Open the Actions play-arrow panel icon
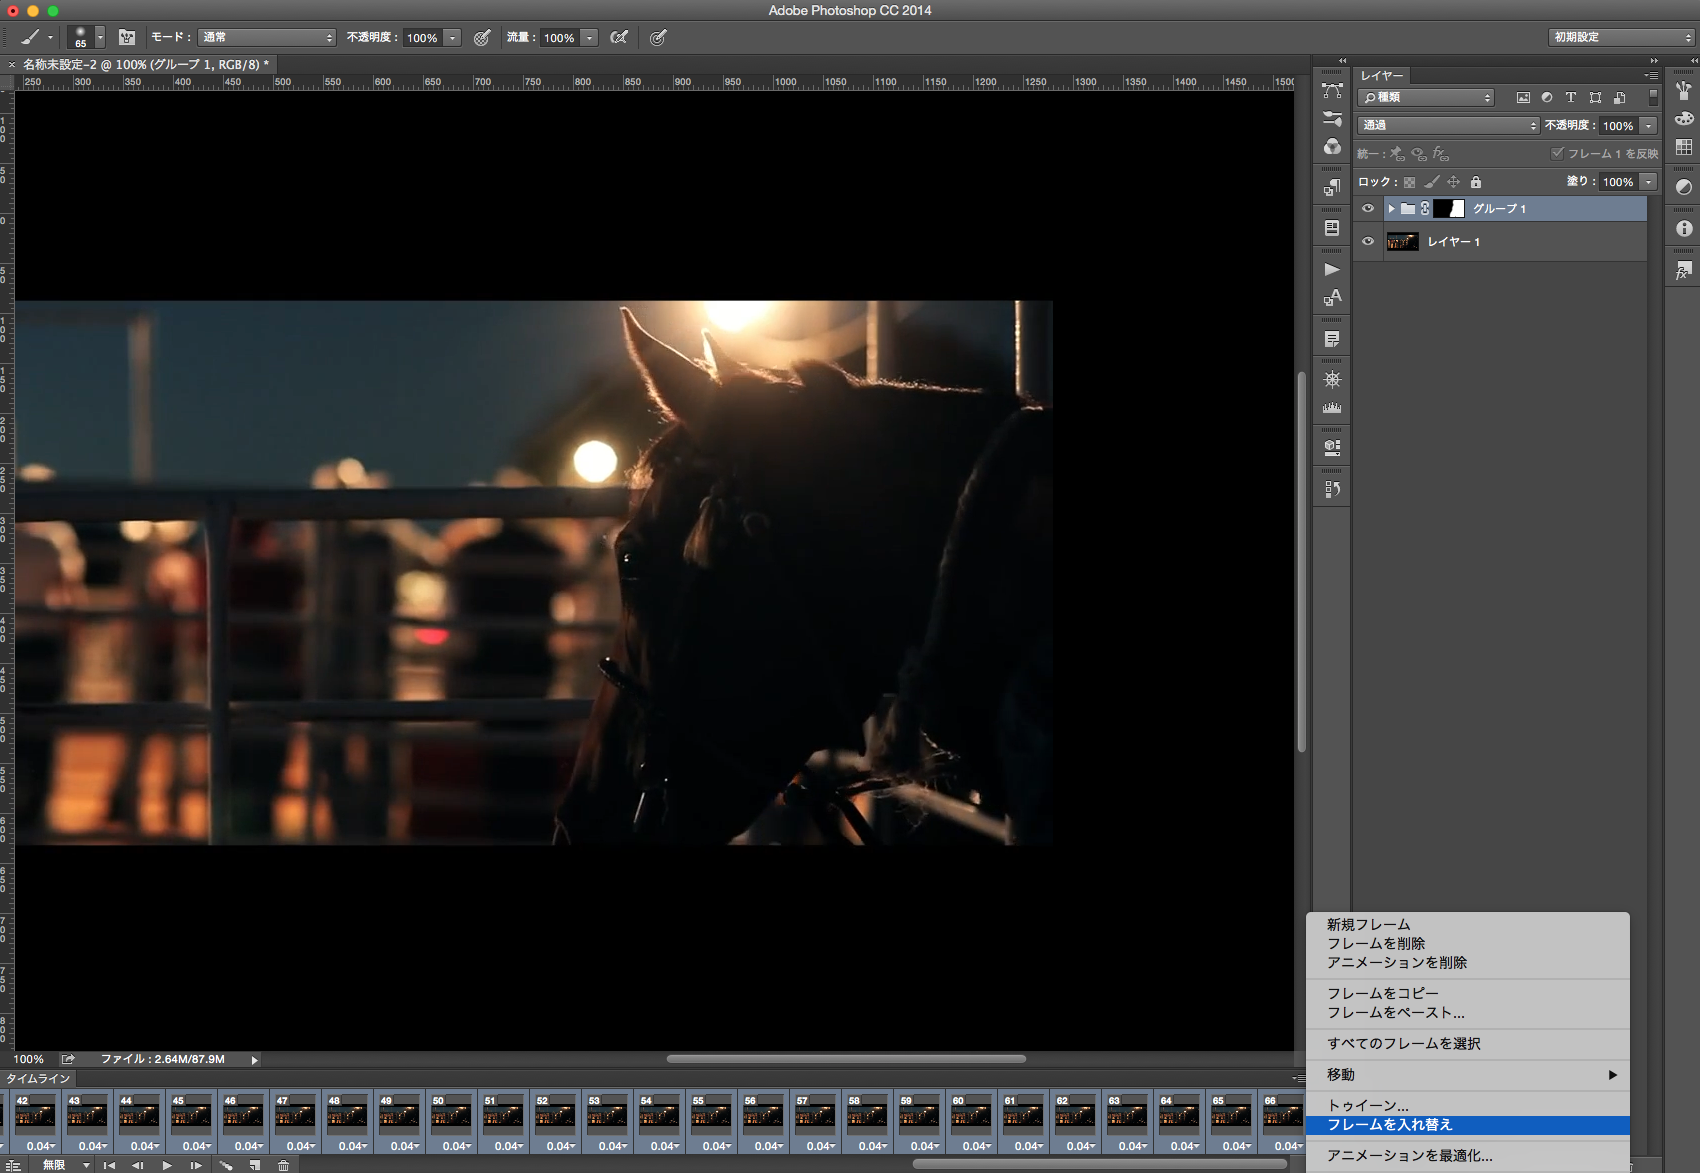The image size is (1700, 1173). click(1332, 269)
